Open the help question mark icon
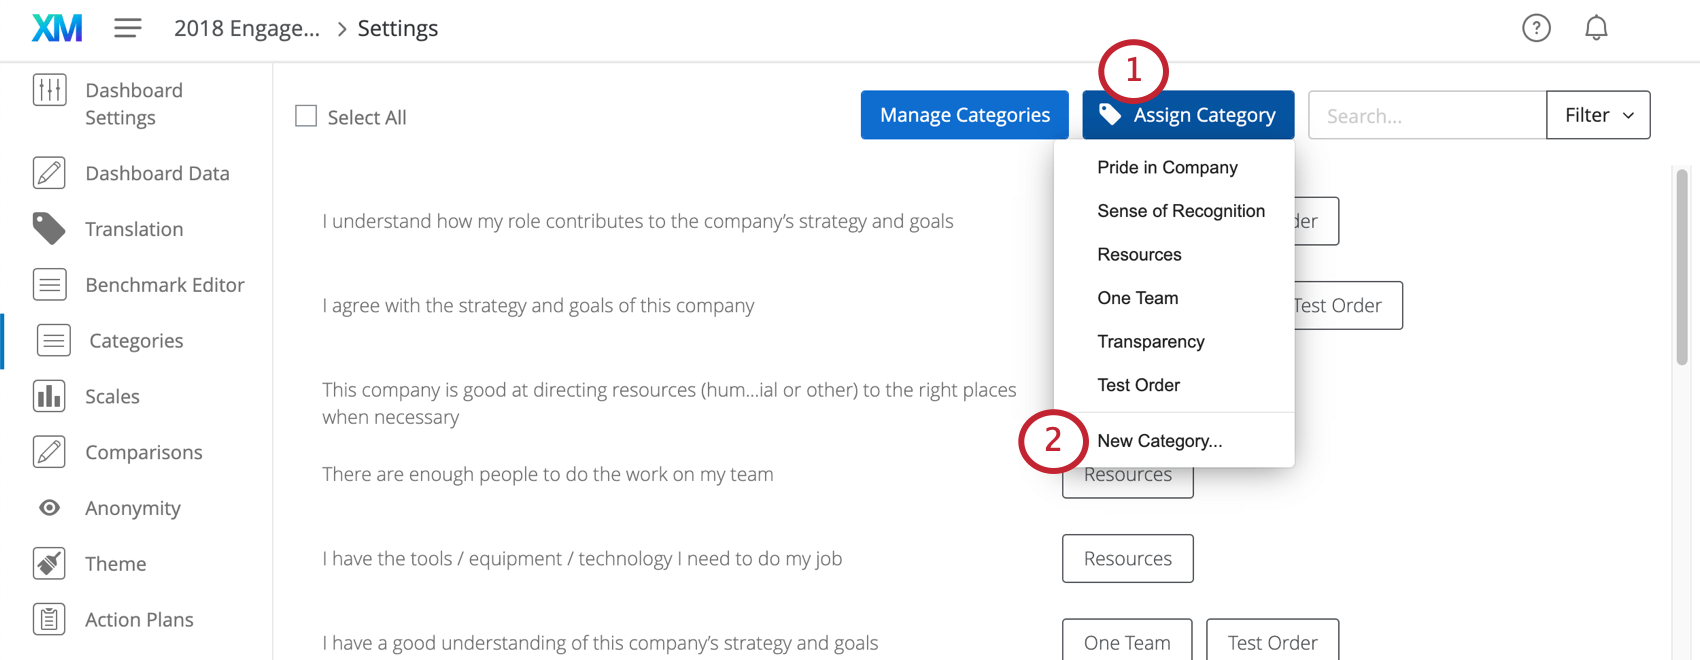Image resolution: width=1700 pixels, height=660 pixels. [1536, 28]
